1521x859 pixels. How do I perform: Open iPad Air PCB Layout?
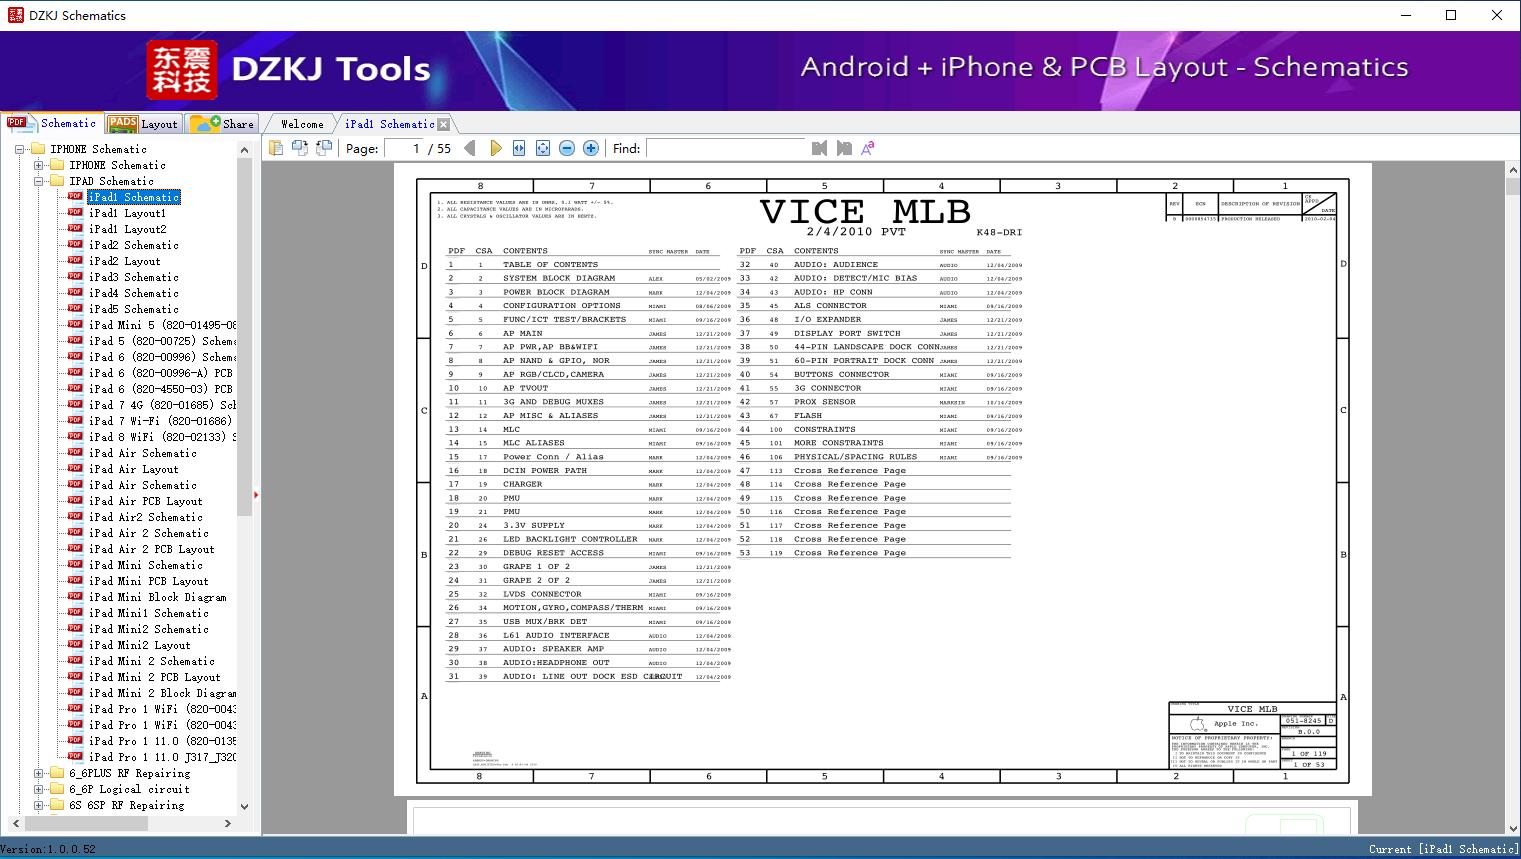click(145, 501)
